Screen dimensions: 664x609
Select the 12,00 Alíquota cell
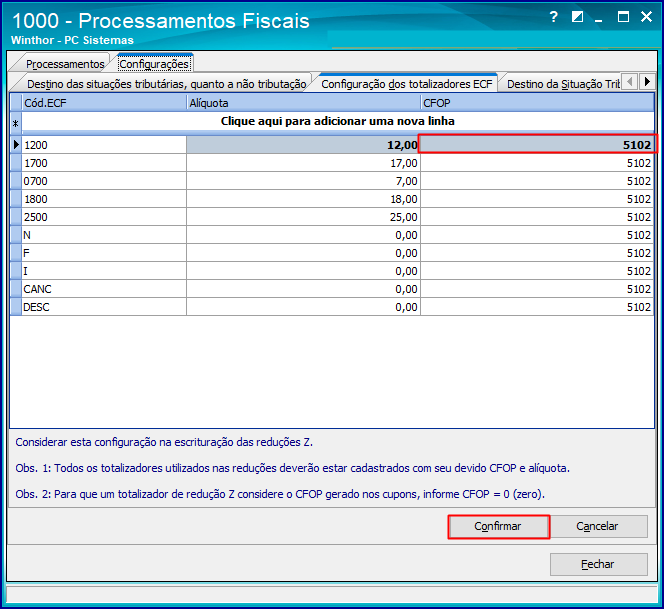pos(303,145)
